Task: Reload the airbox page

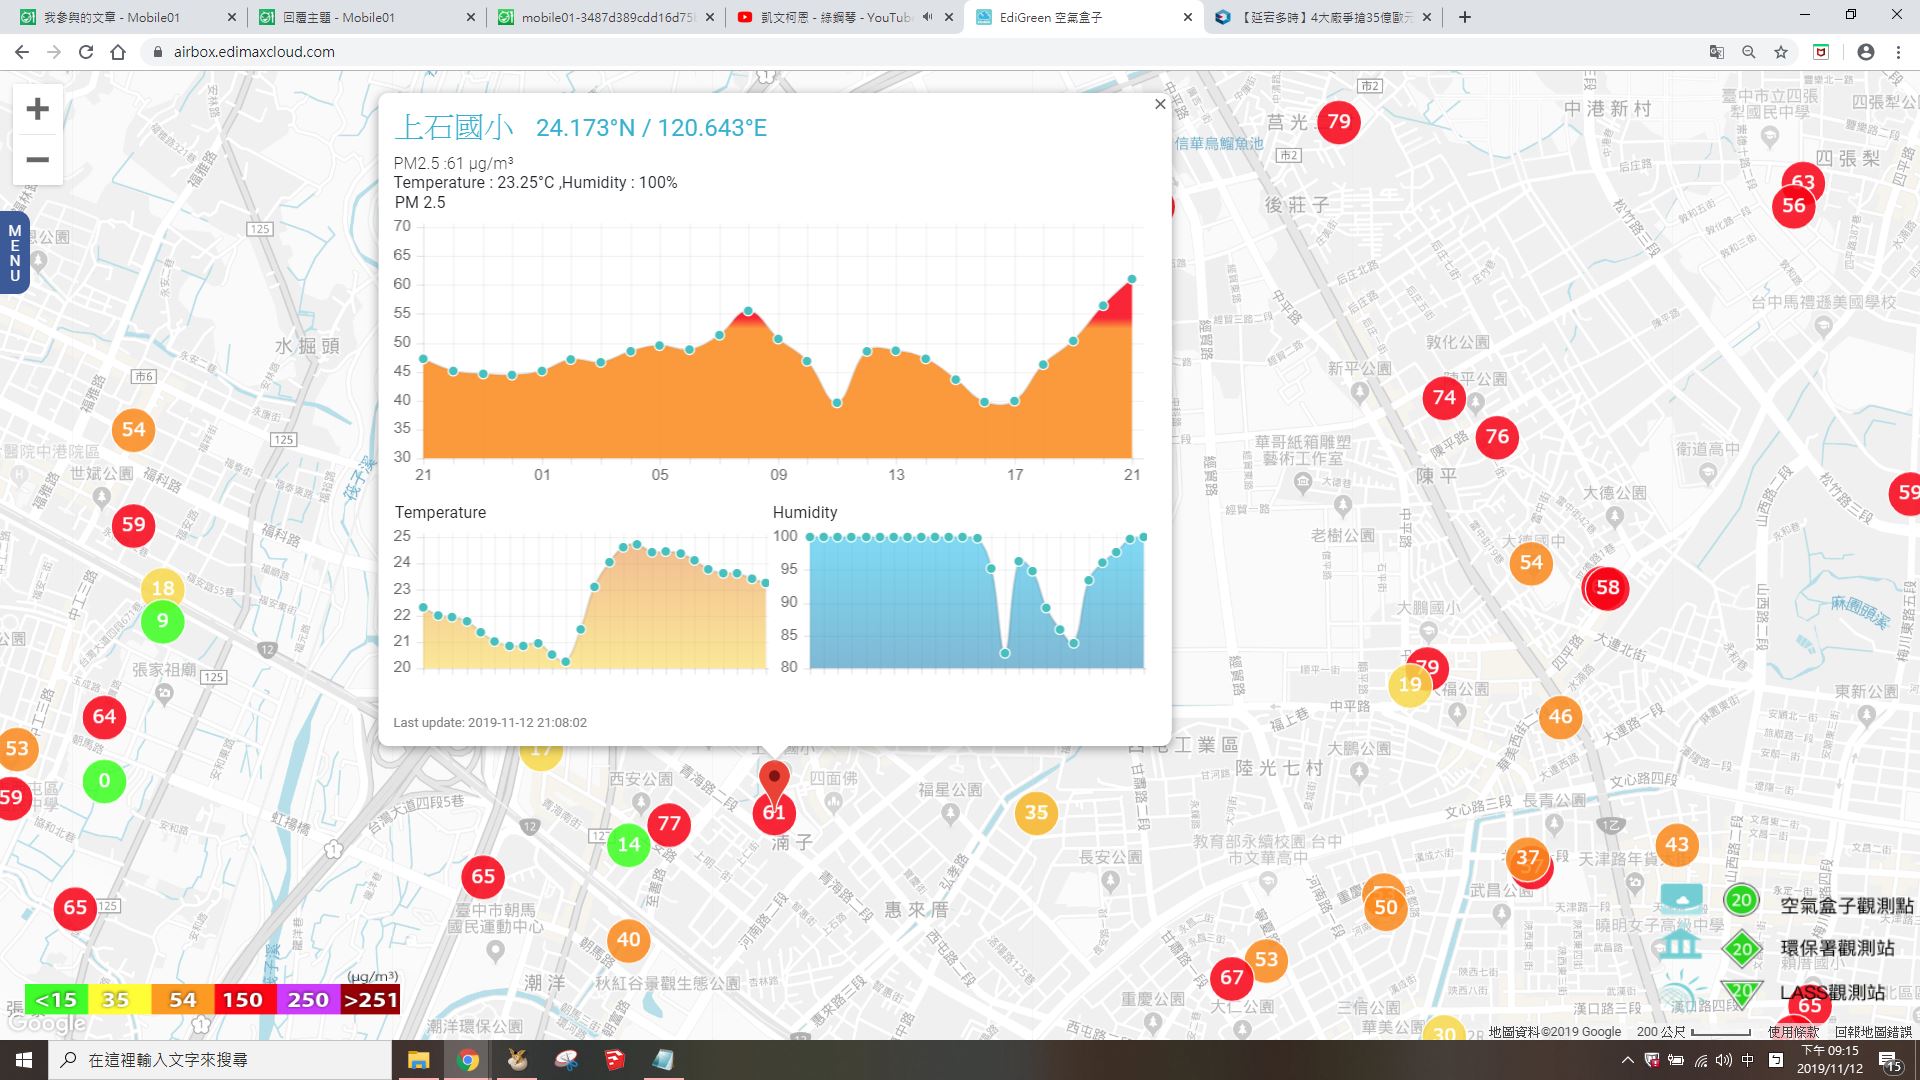Action: click(86, 52)
